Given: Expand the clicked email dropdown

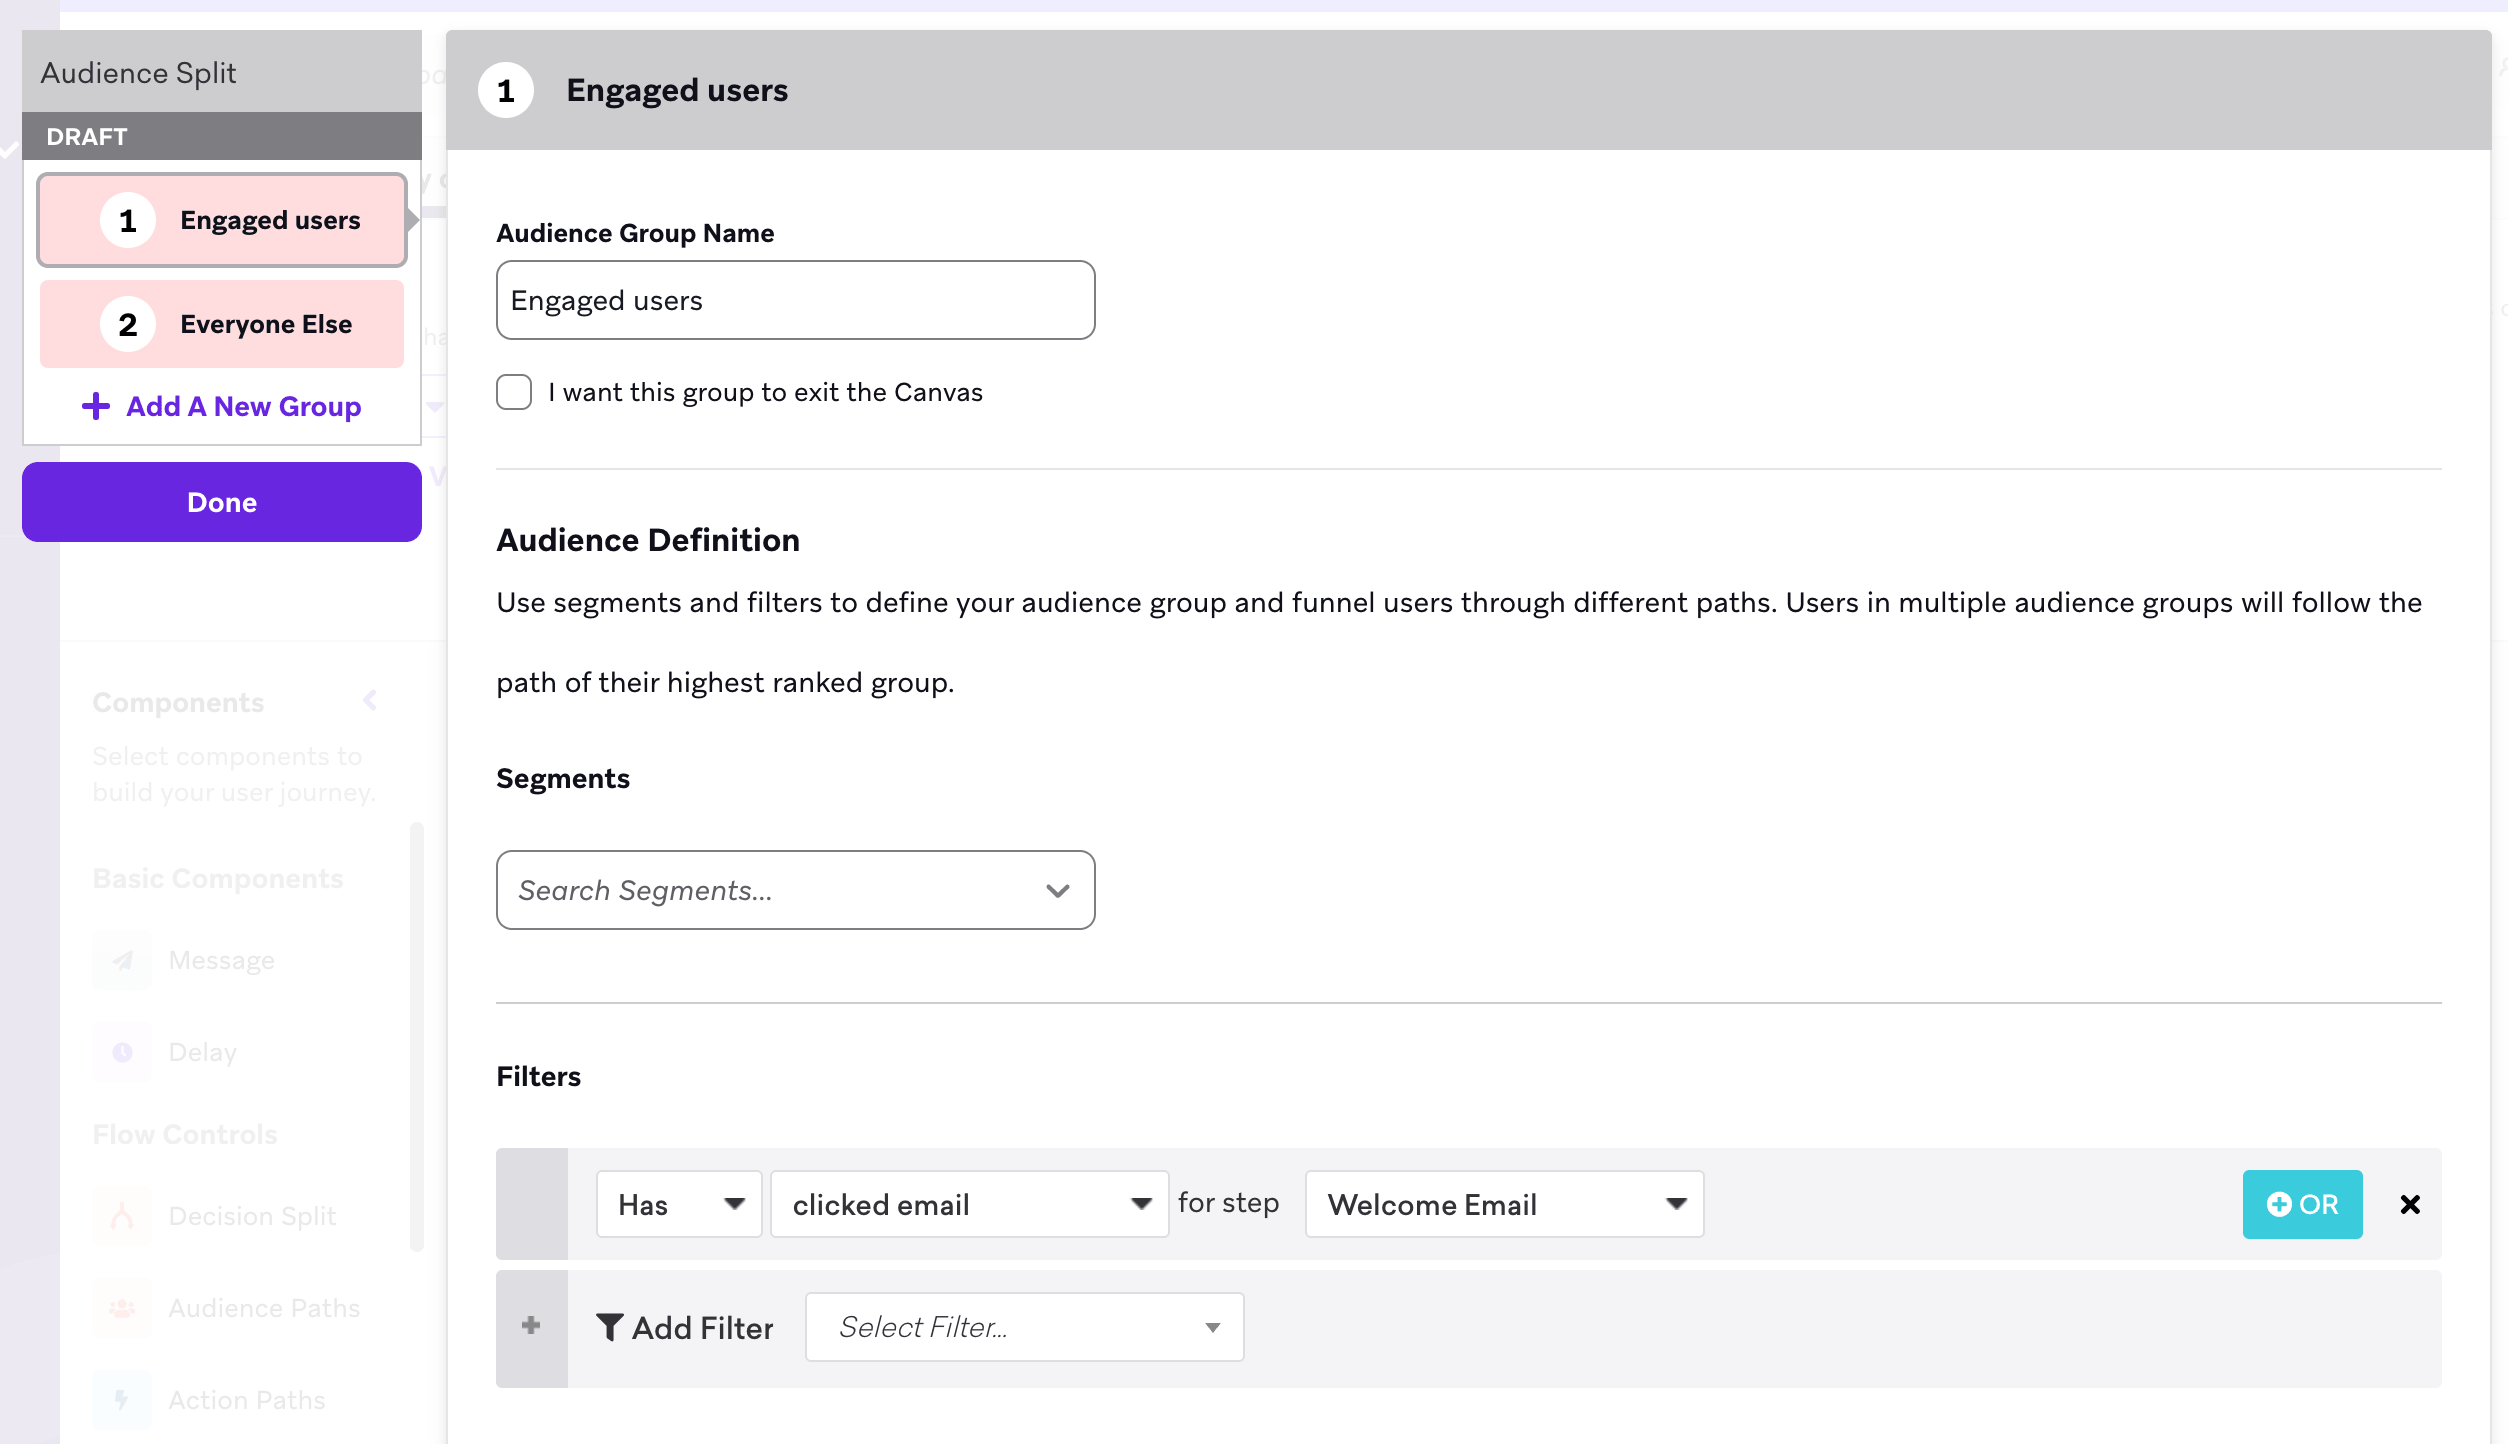Looking at the screenshot, I should point(970,1204).
